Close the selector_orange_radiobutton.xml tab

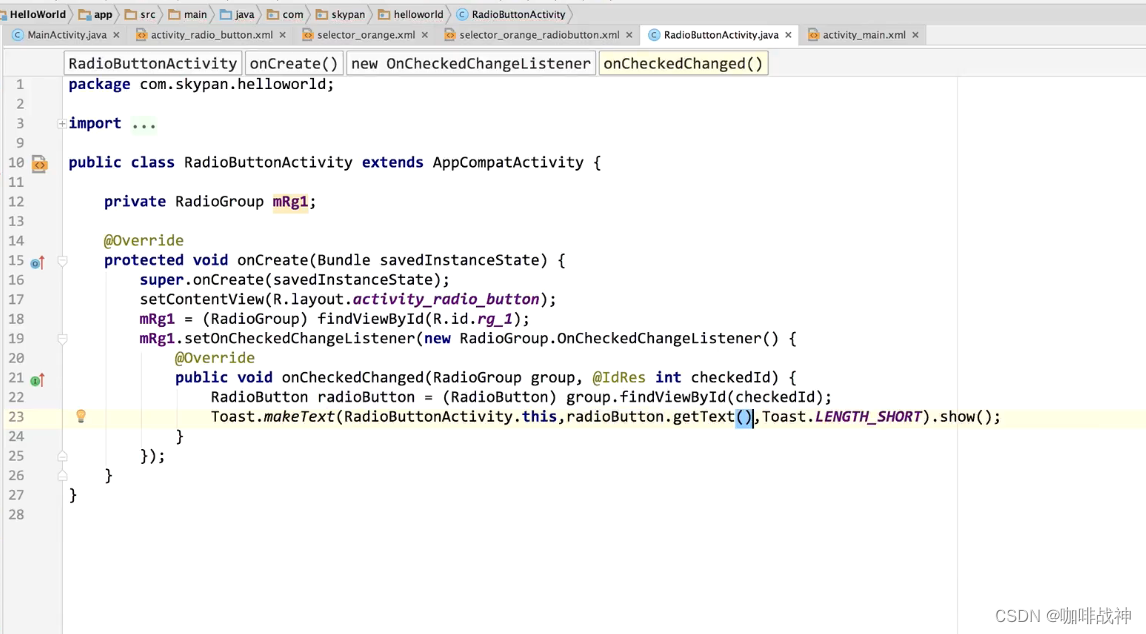point(629,35)
